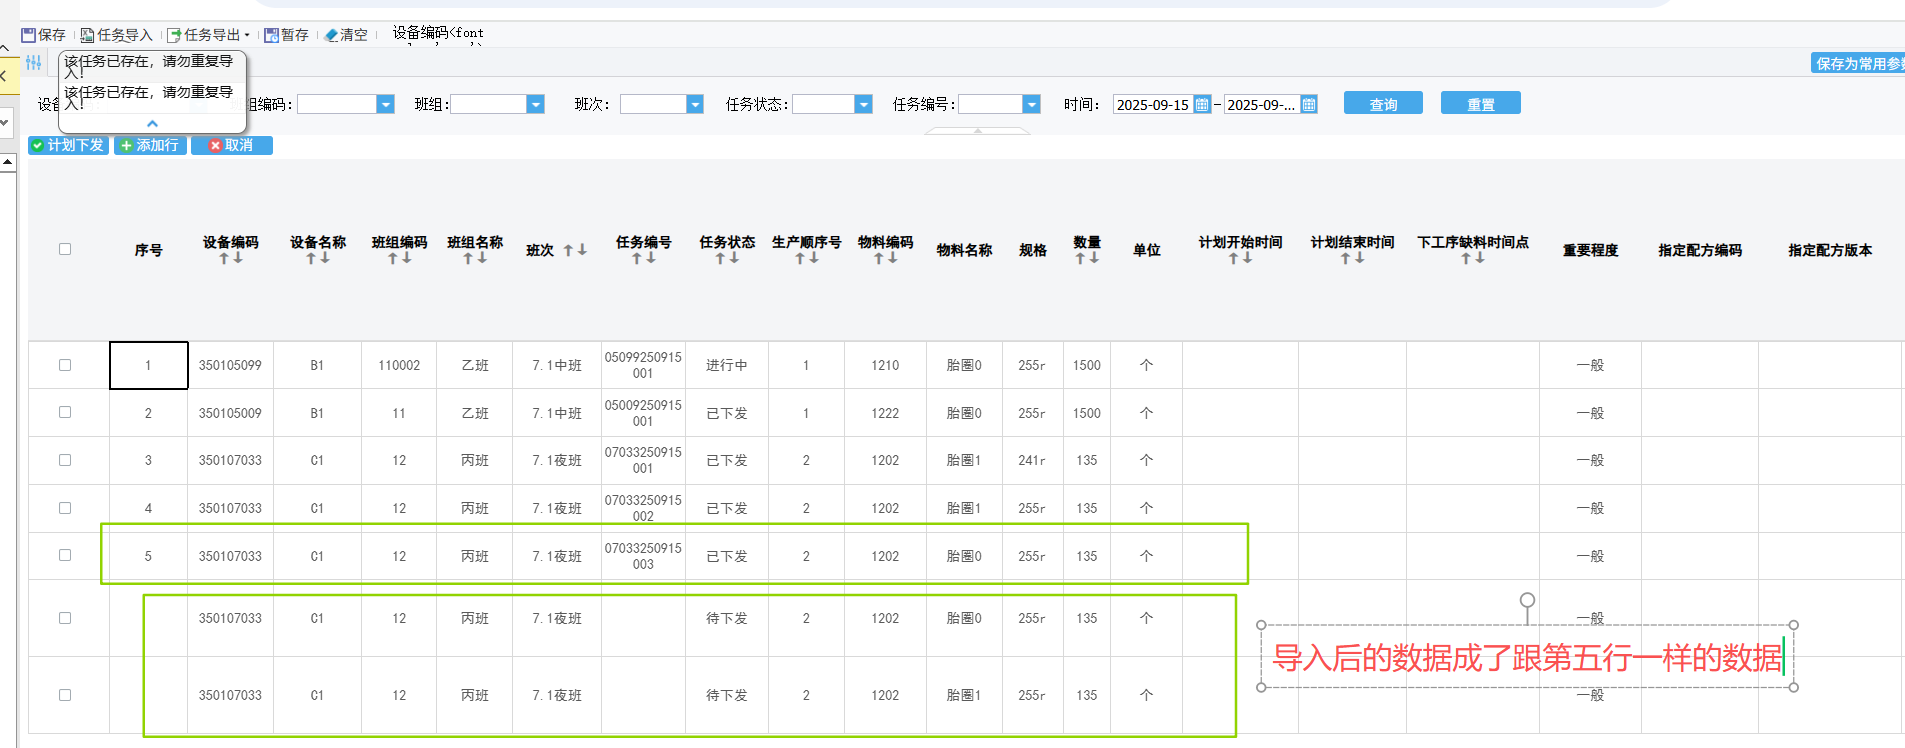Click the 计划下发 button

(68, 145)
